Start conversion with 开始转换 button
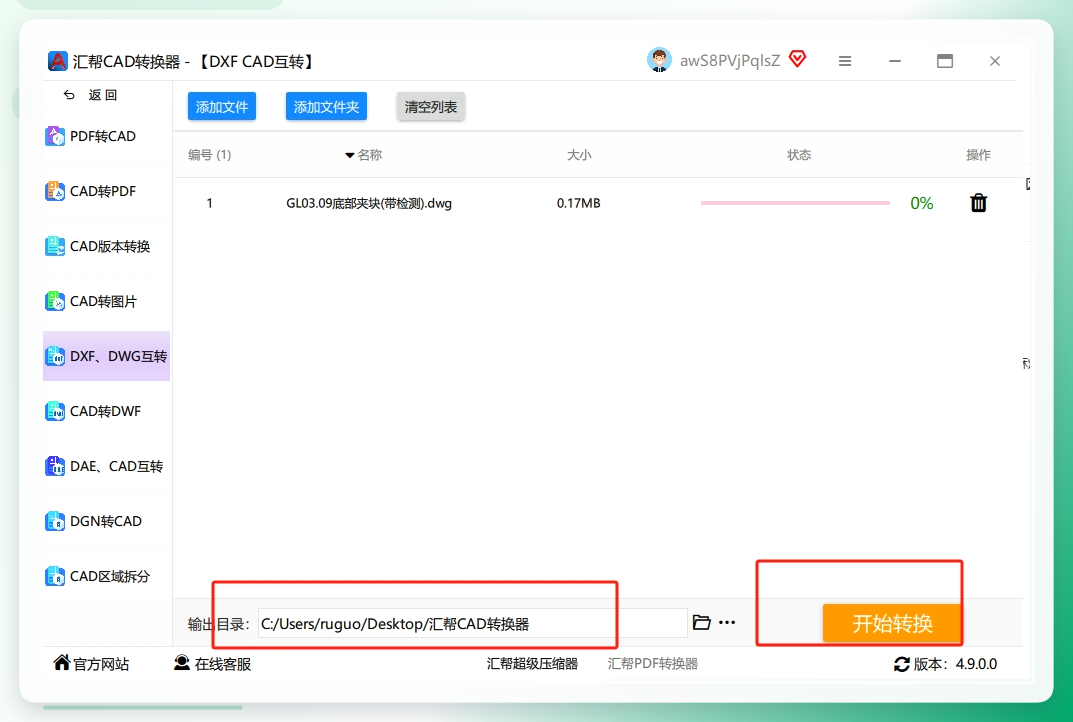Image resolution: width=1073 pixels, height=722 pixels. (892, 623)
